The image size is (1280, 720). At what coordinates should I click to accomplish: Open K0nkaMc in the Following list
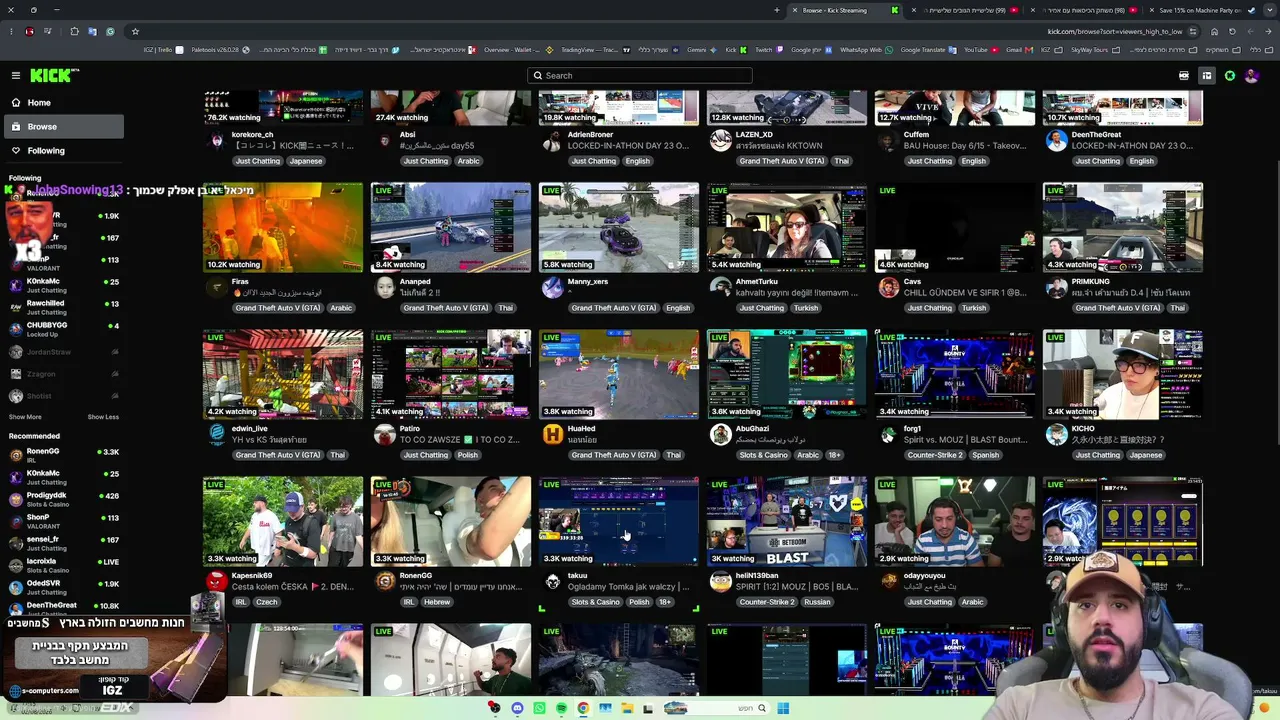click(x=62, y=285)
